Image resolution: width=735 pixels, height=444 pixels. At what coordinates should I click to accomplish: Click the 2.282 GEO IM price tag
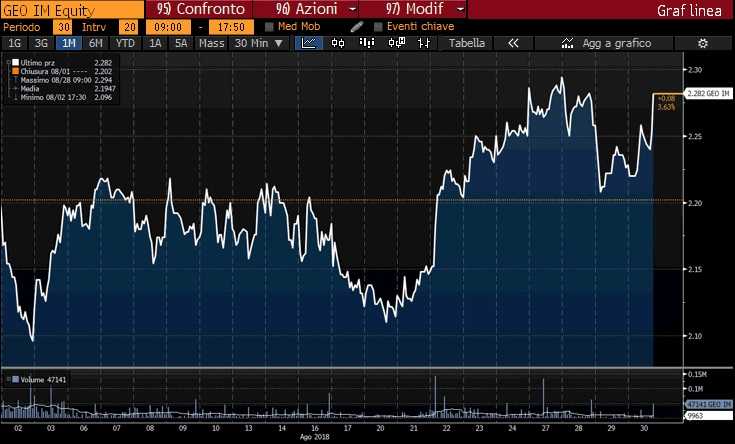click(x=708, y=94)
